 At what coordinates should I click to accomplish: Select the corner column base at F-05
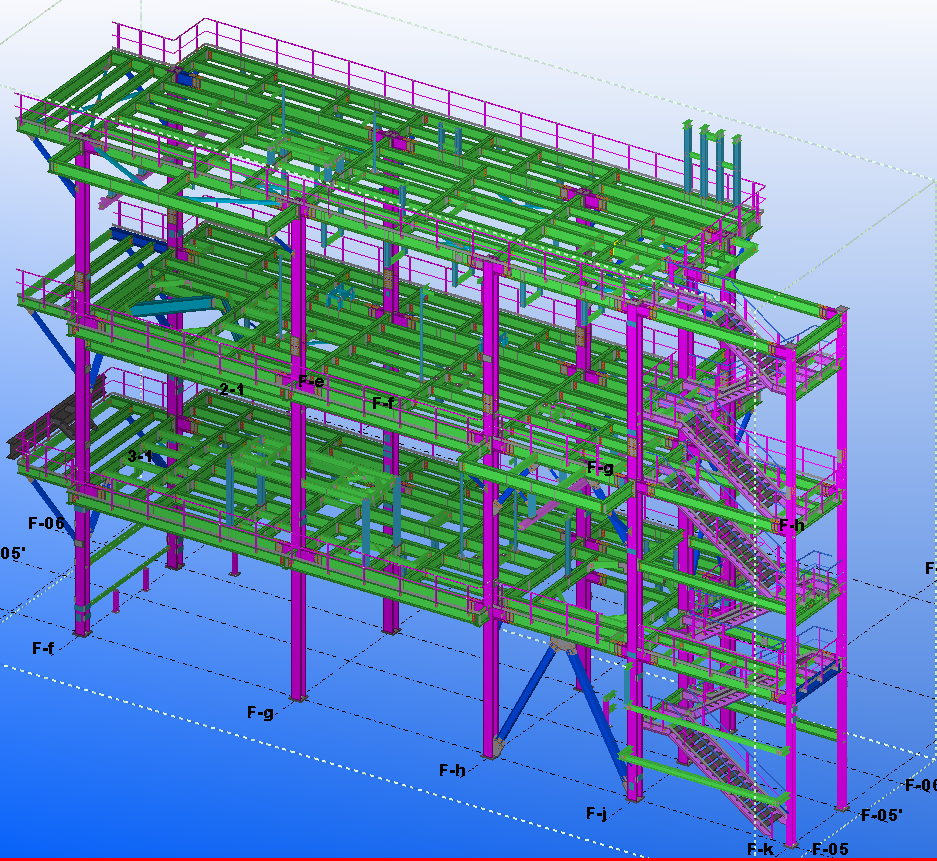[x=790, y=838]
